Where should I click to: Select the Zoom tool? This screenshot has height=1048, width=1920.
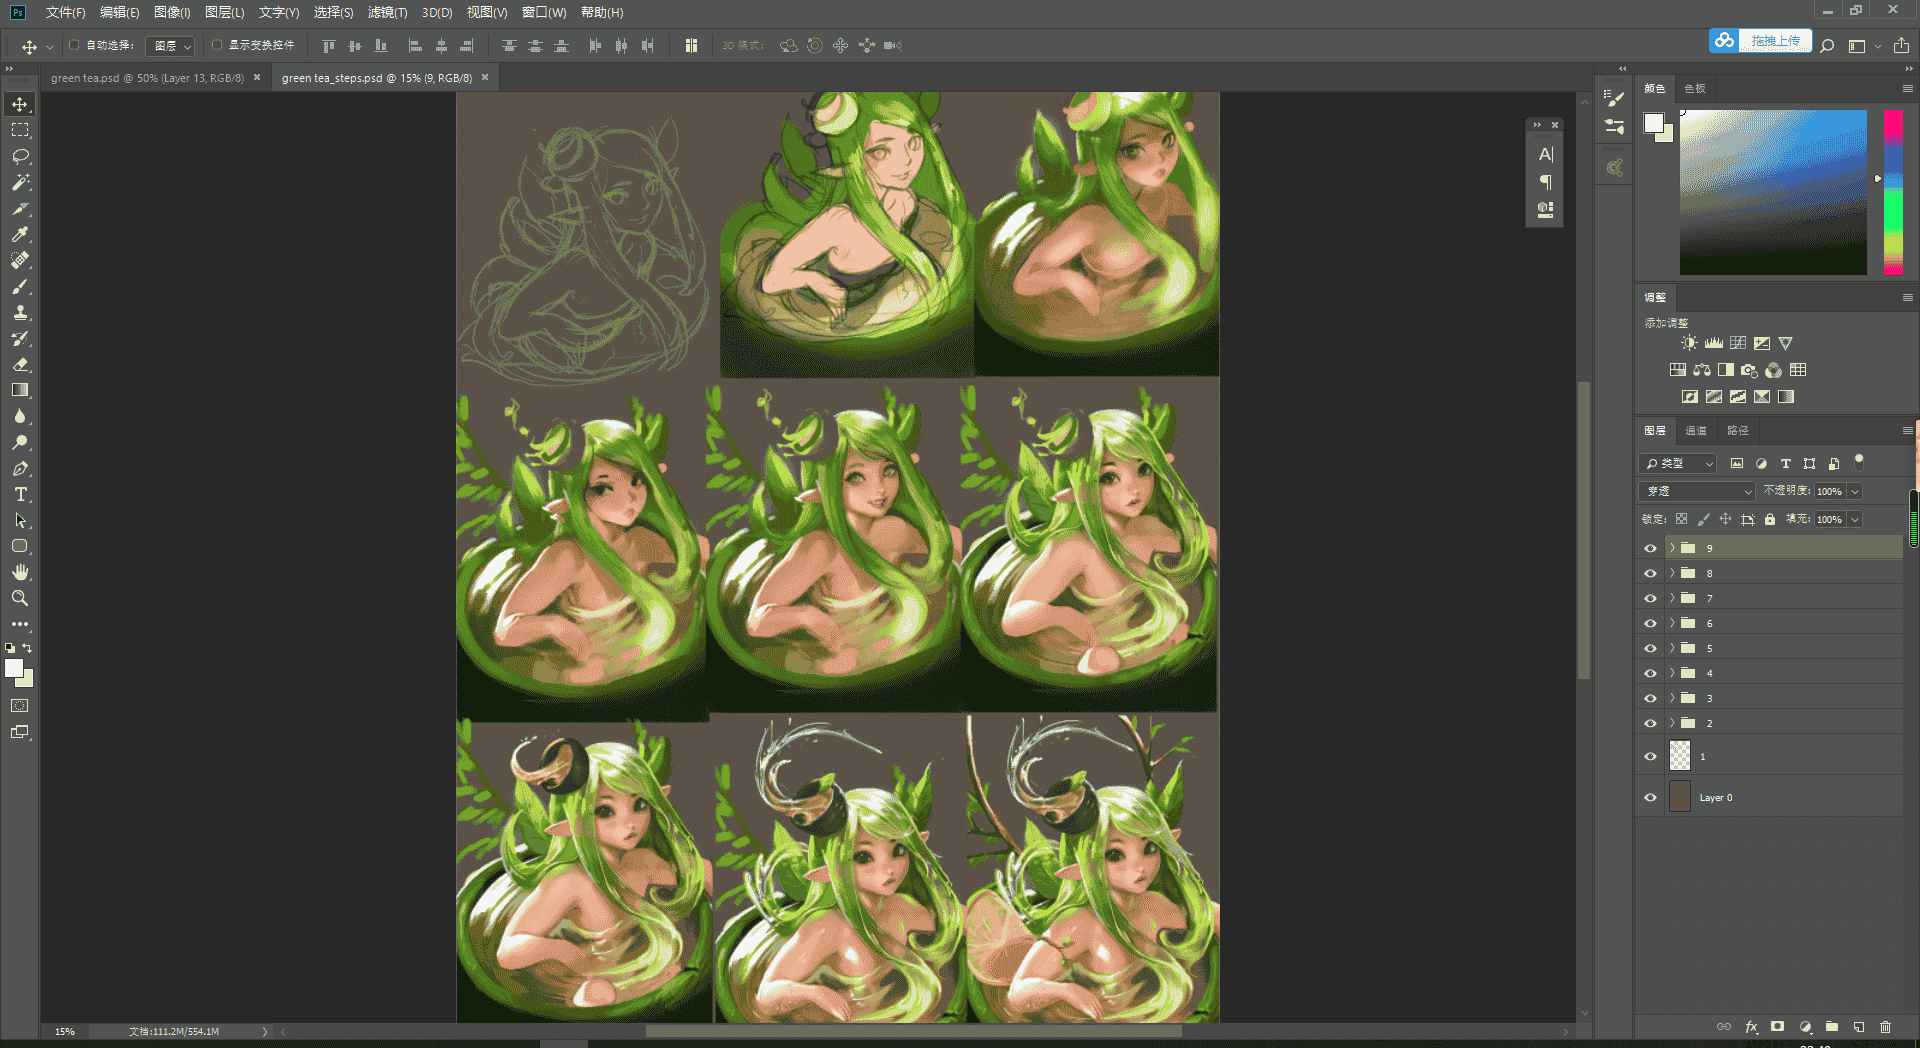point(20,598)
